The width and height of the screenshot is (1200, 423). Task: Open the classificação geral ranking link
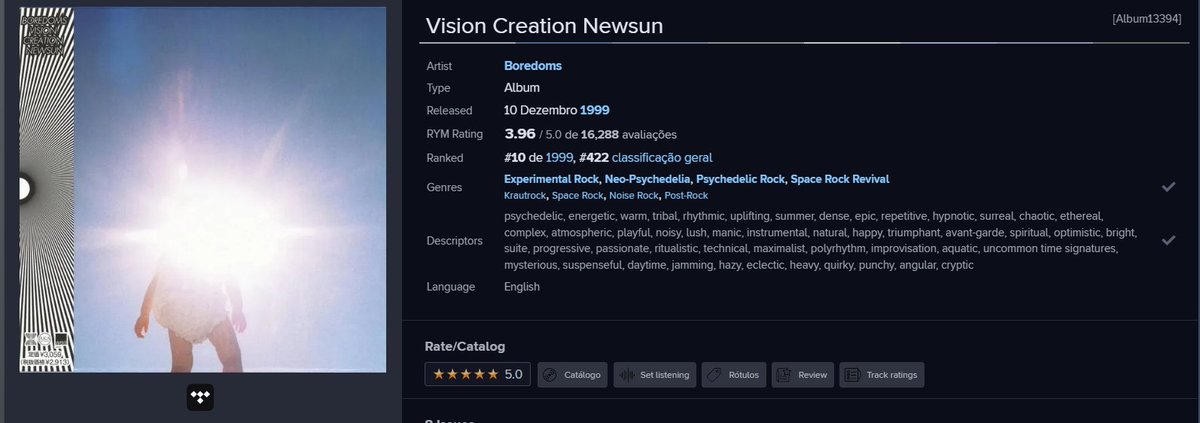click(x=662, y=157)
